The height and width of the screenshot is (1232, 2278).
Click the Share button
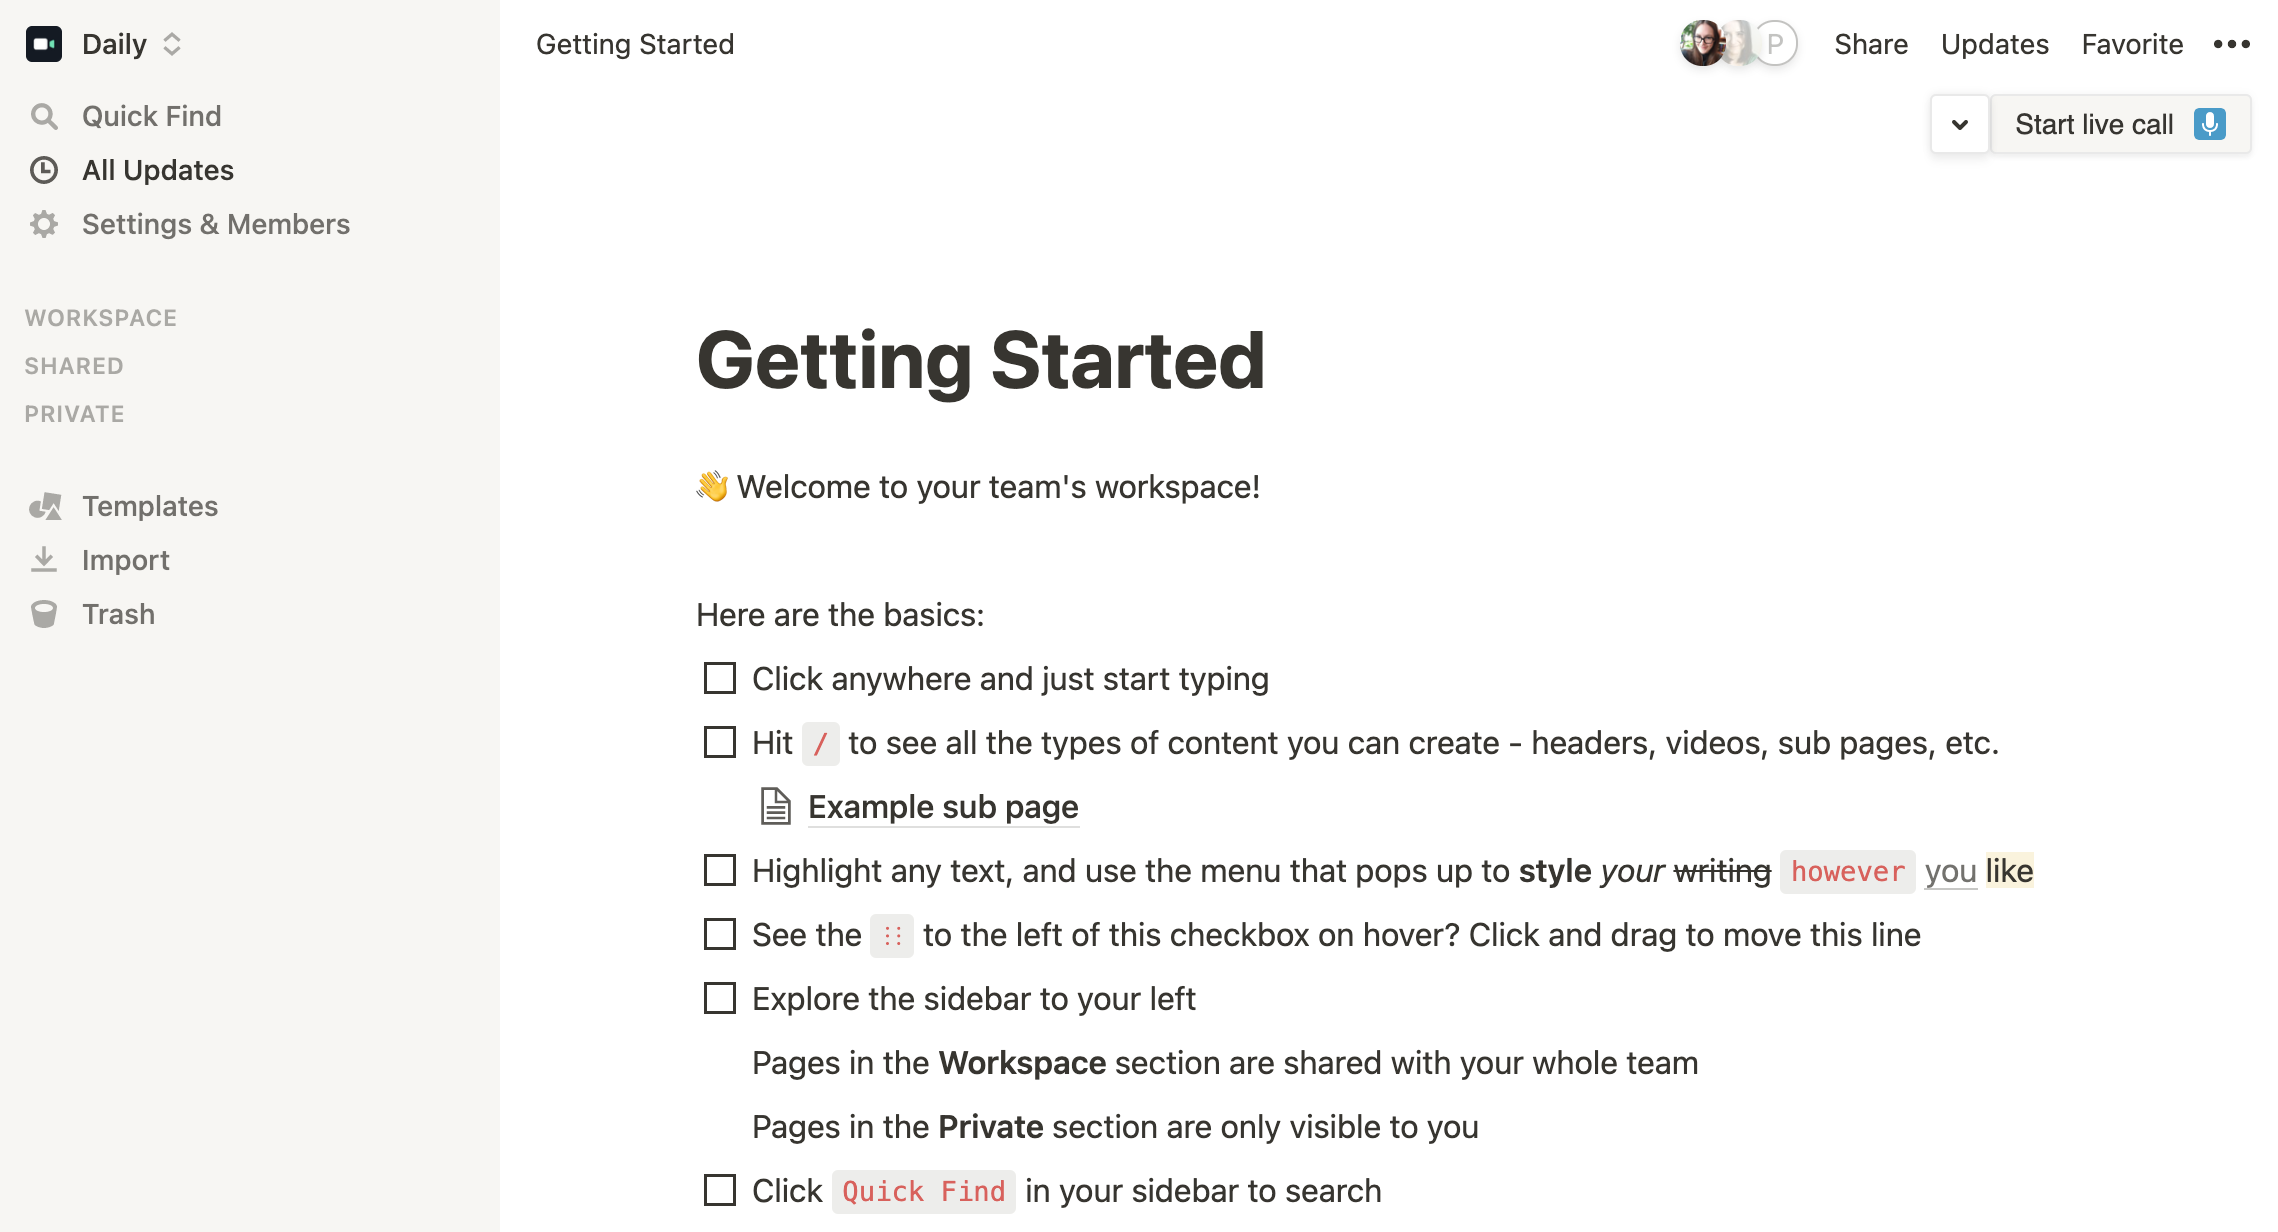(1871, 44)
